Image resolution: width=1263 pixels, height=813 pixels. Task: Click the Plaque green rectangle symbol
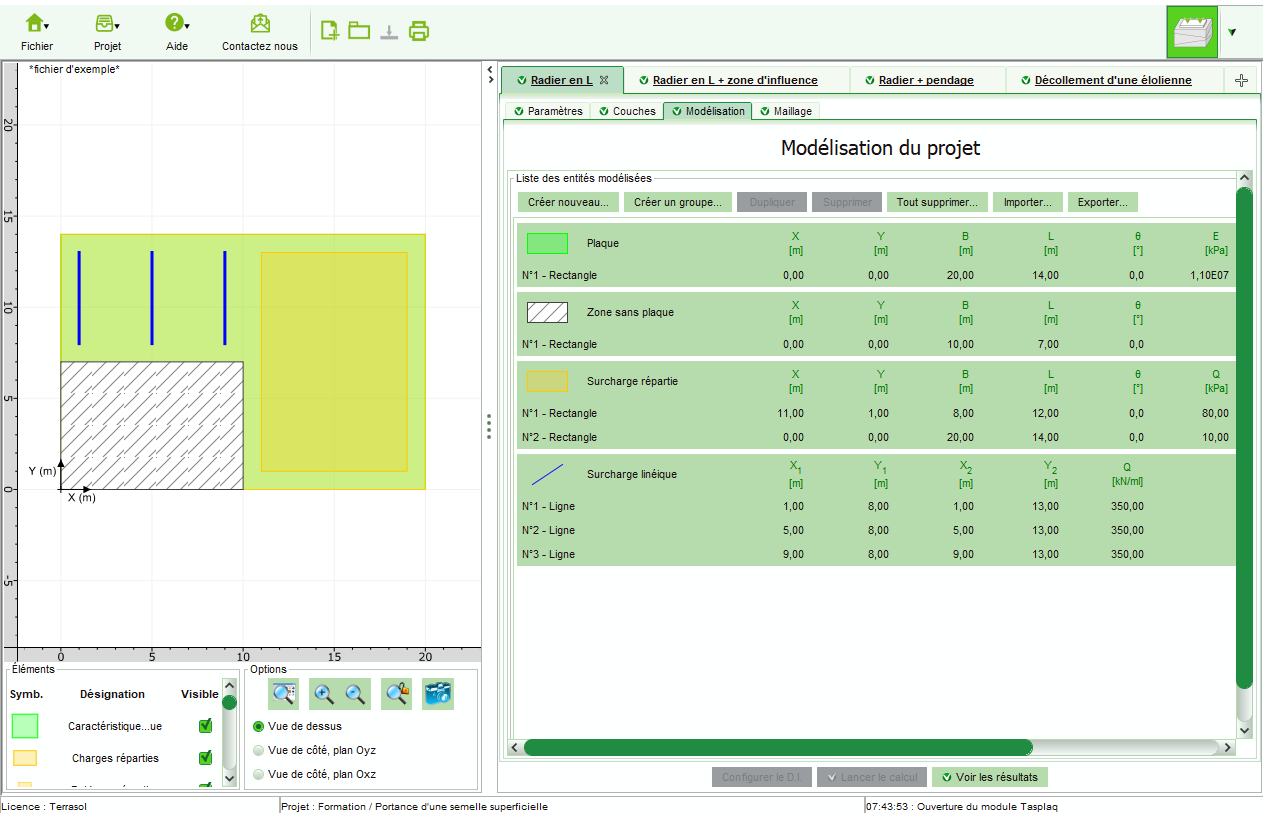547,243
